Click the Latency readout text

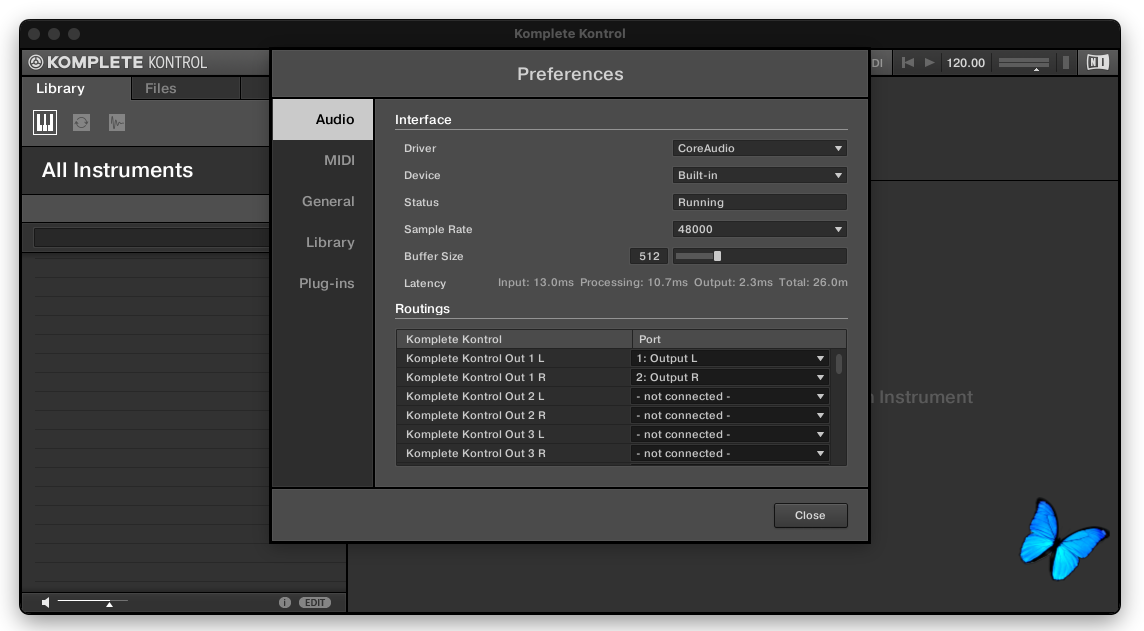672,282
